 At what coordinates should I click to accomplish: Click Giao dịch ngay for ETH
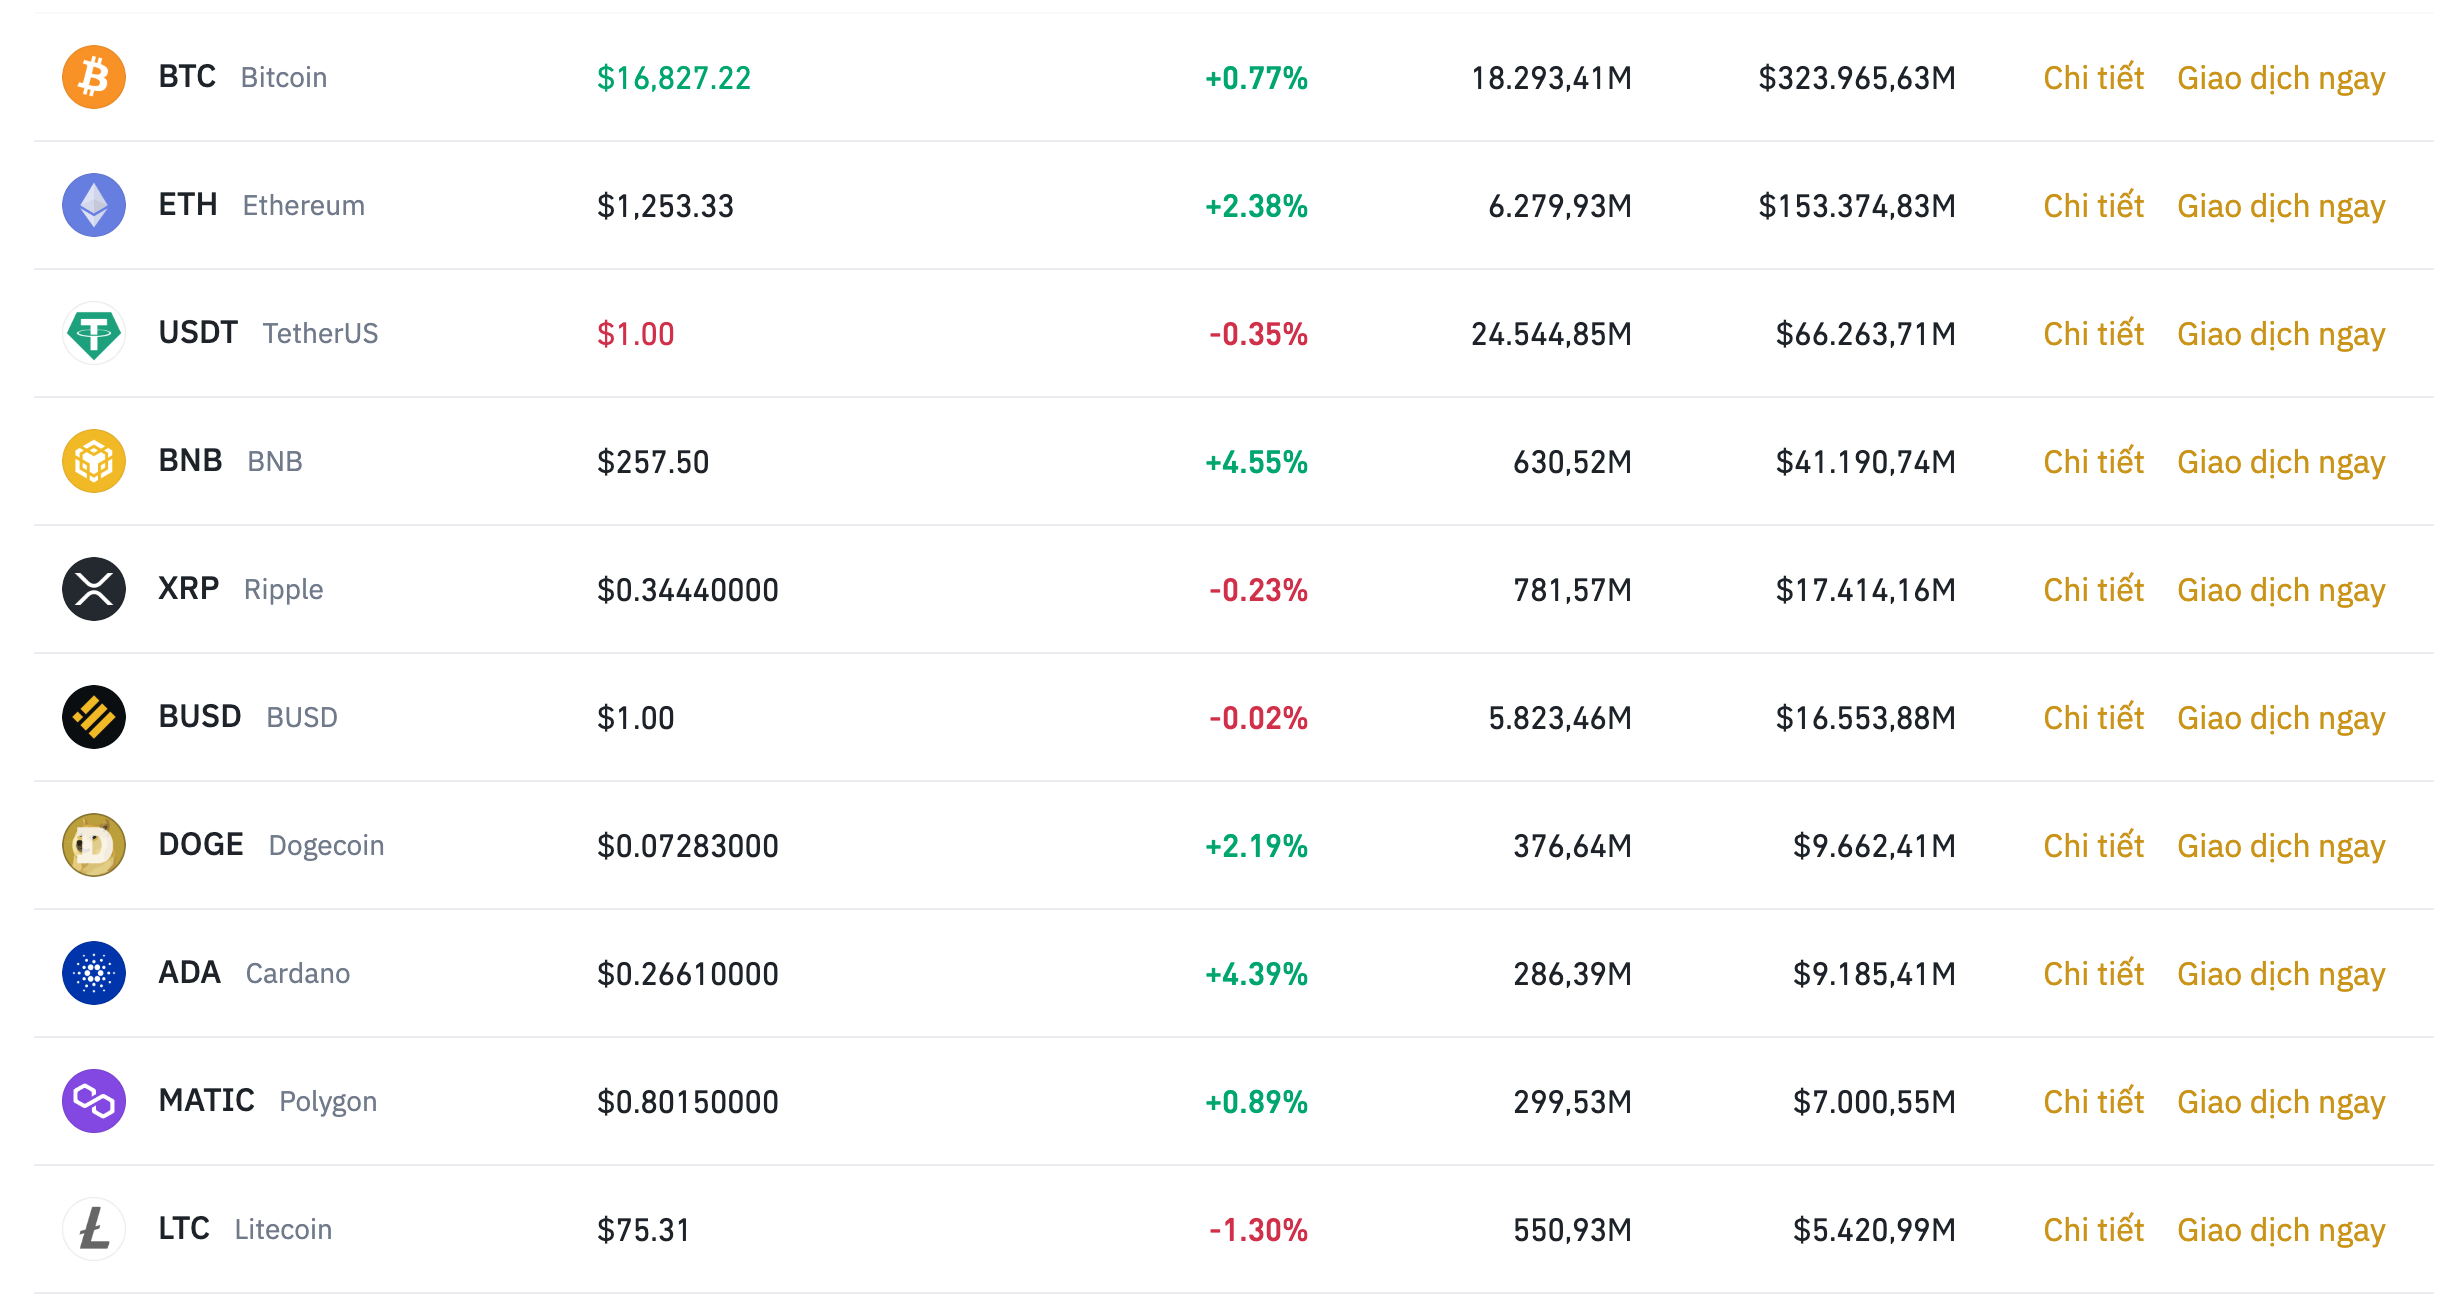(x=2281, y=207)
